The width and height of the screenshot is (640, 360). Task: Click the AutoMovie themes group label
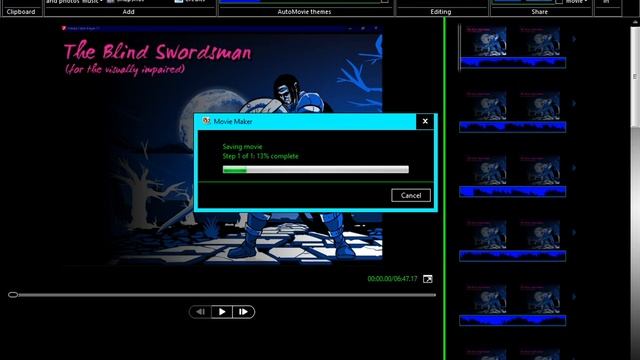click(x=304, y=12)
